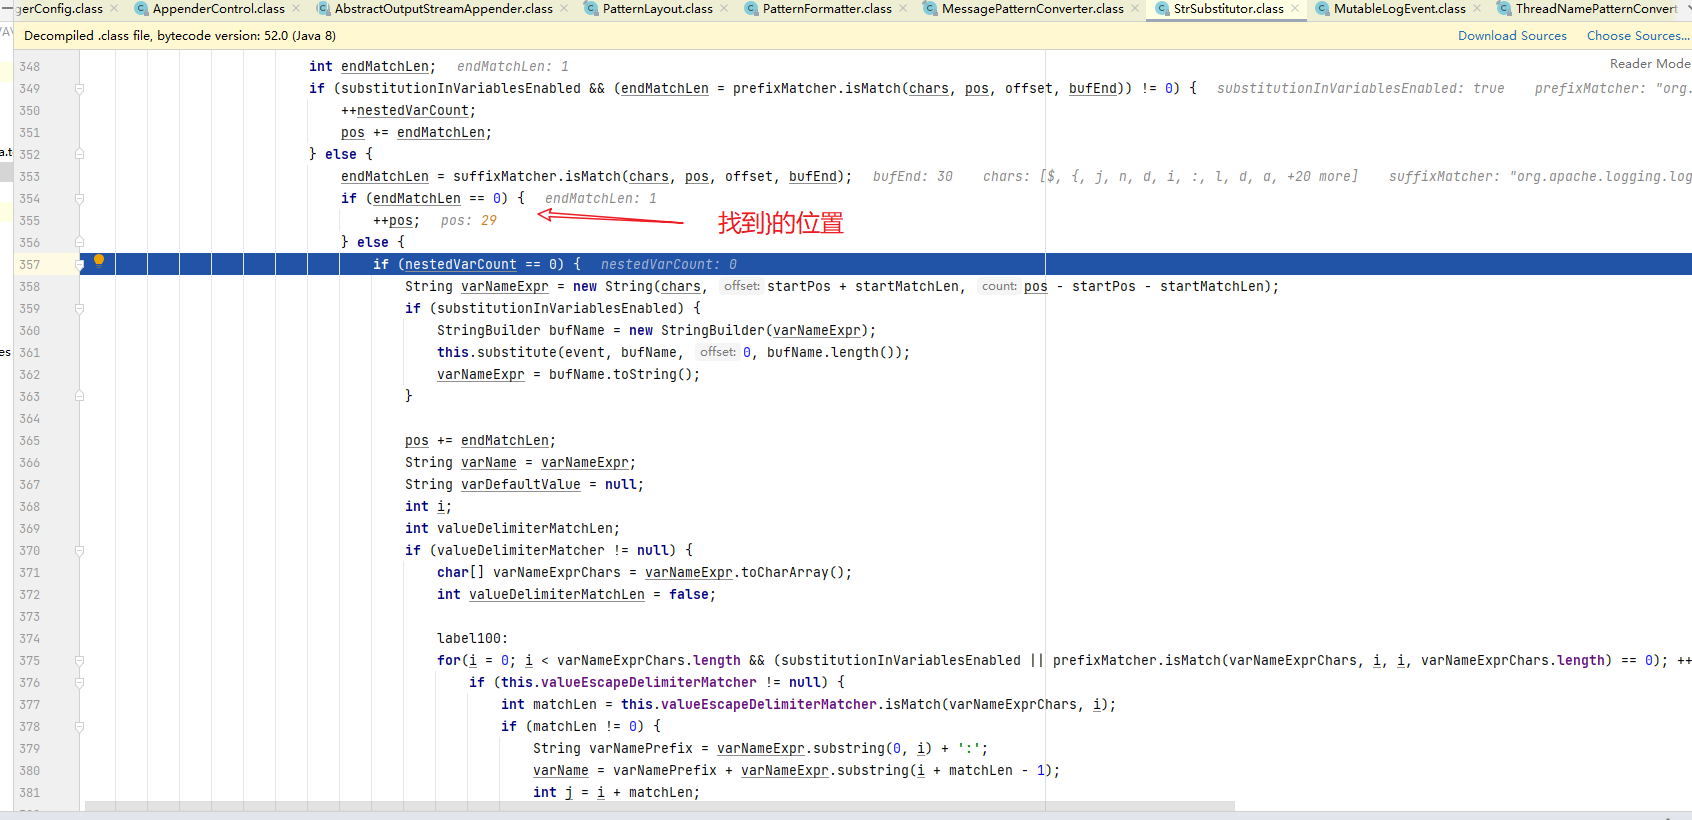1692x820 pixels.
Task: Click line number 353 in the gutter
Action: pos(30,177)
